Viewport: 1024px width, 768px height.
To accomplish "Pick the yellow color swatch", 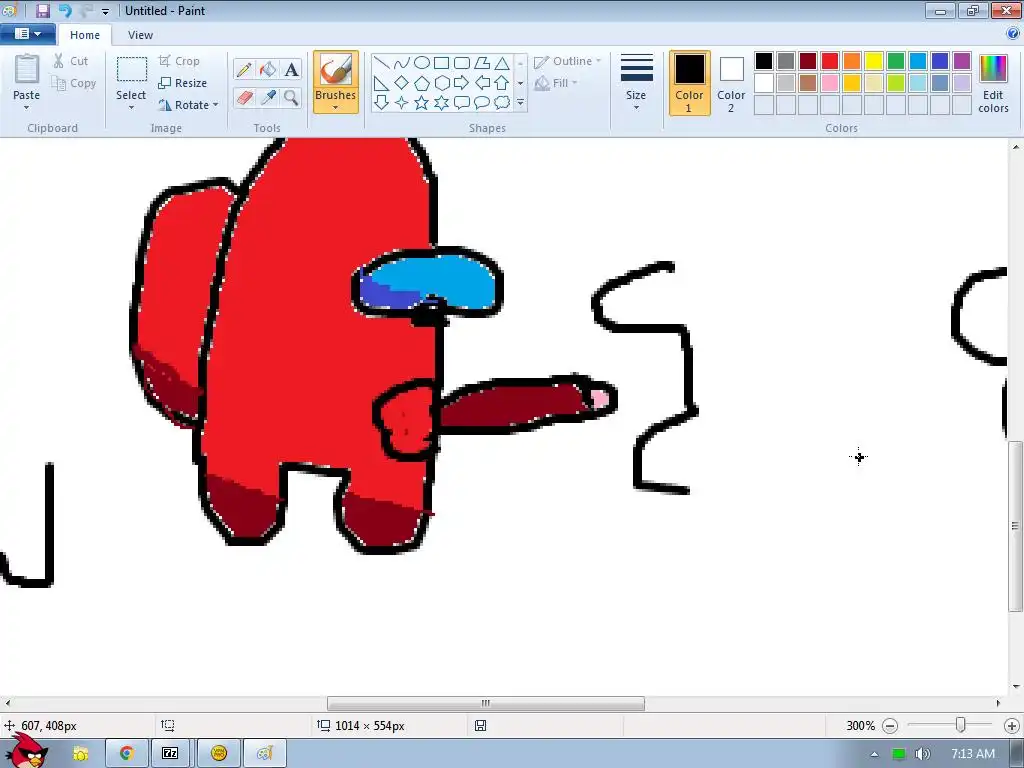I will [x=874, y=61].
